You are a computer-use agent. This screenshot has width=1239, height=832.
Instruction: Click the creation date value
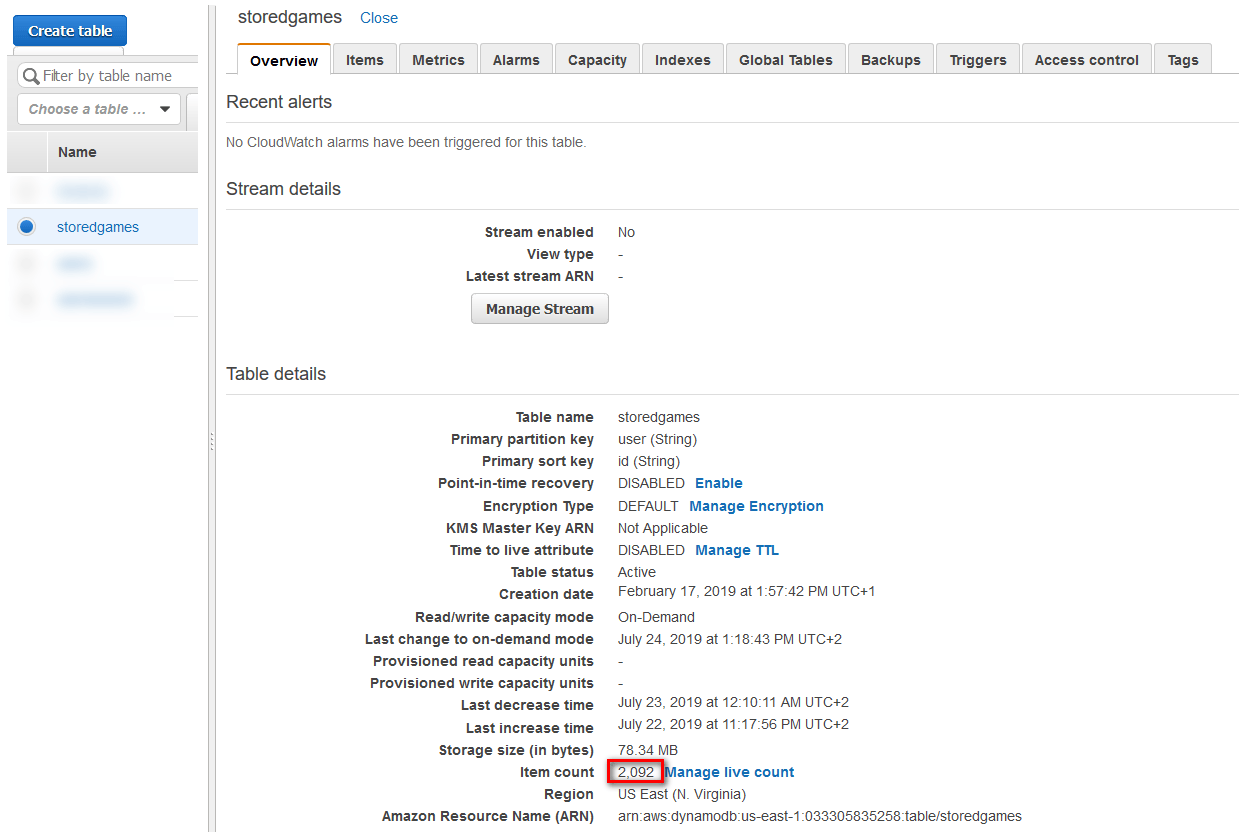[x=747, y=591]
